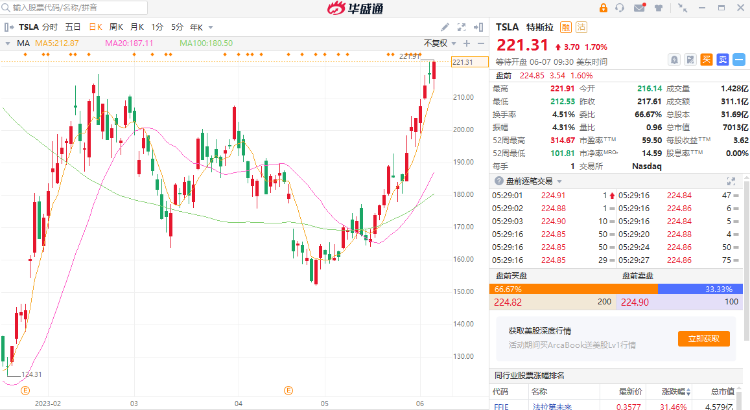Toggle the left sidebar panel icon
The width and height of the screenshot is (750, 410).
8,27
